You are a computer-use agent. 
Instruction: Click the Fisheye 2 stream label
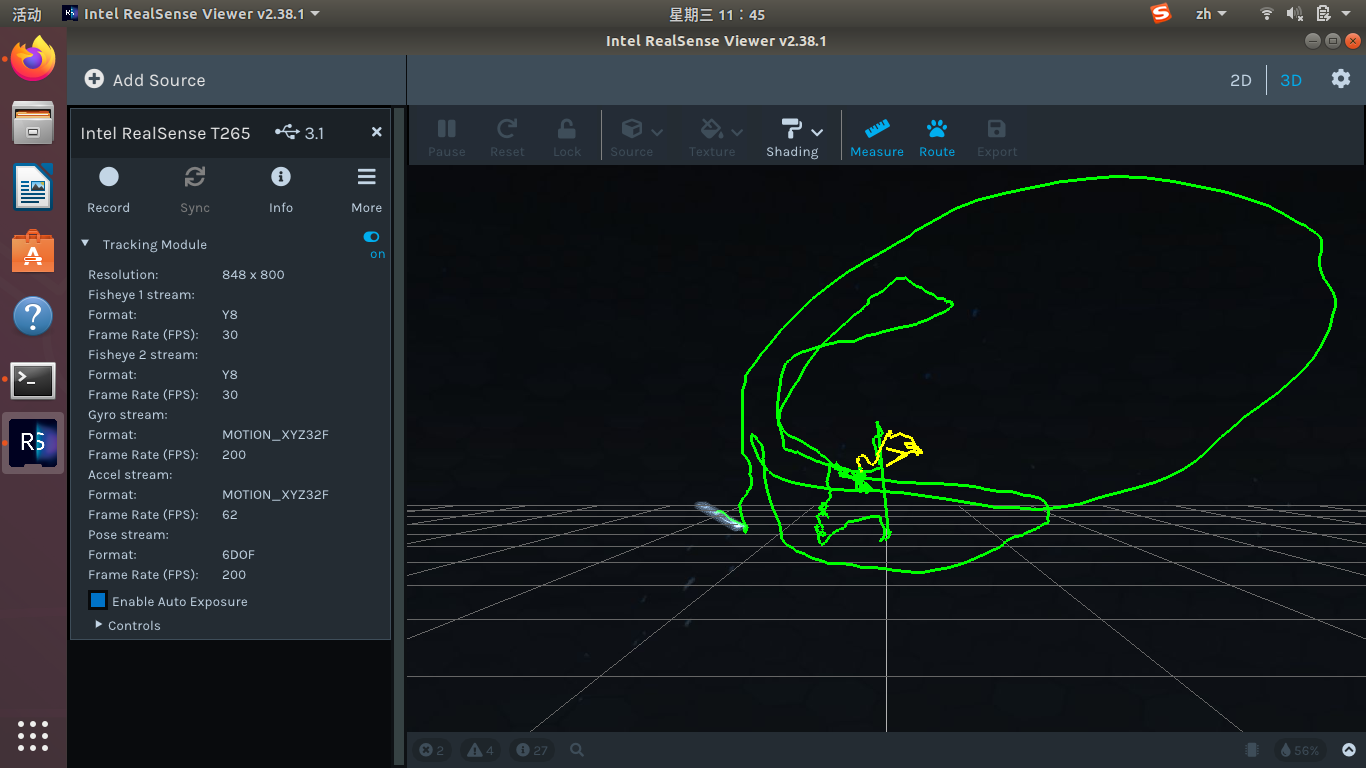coord(143,354)
